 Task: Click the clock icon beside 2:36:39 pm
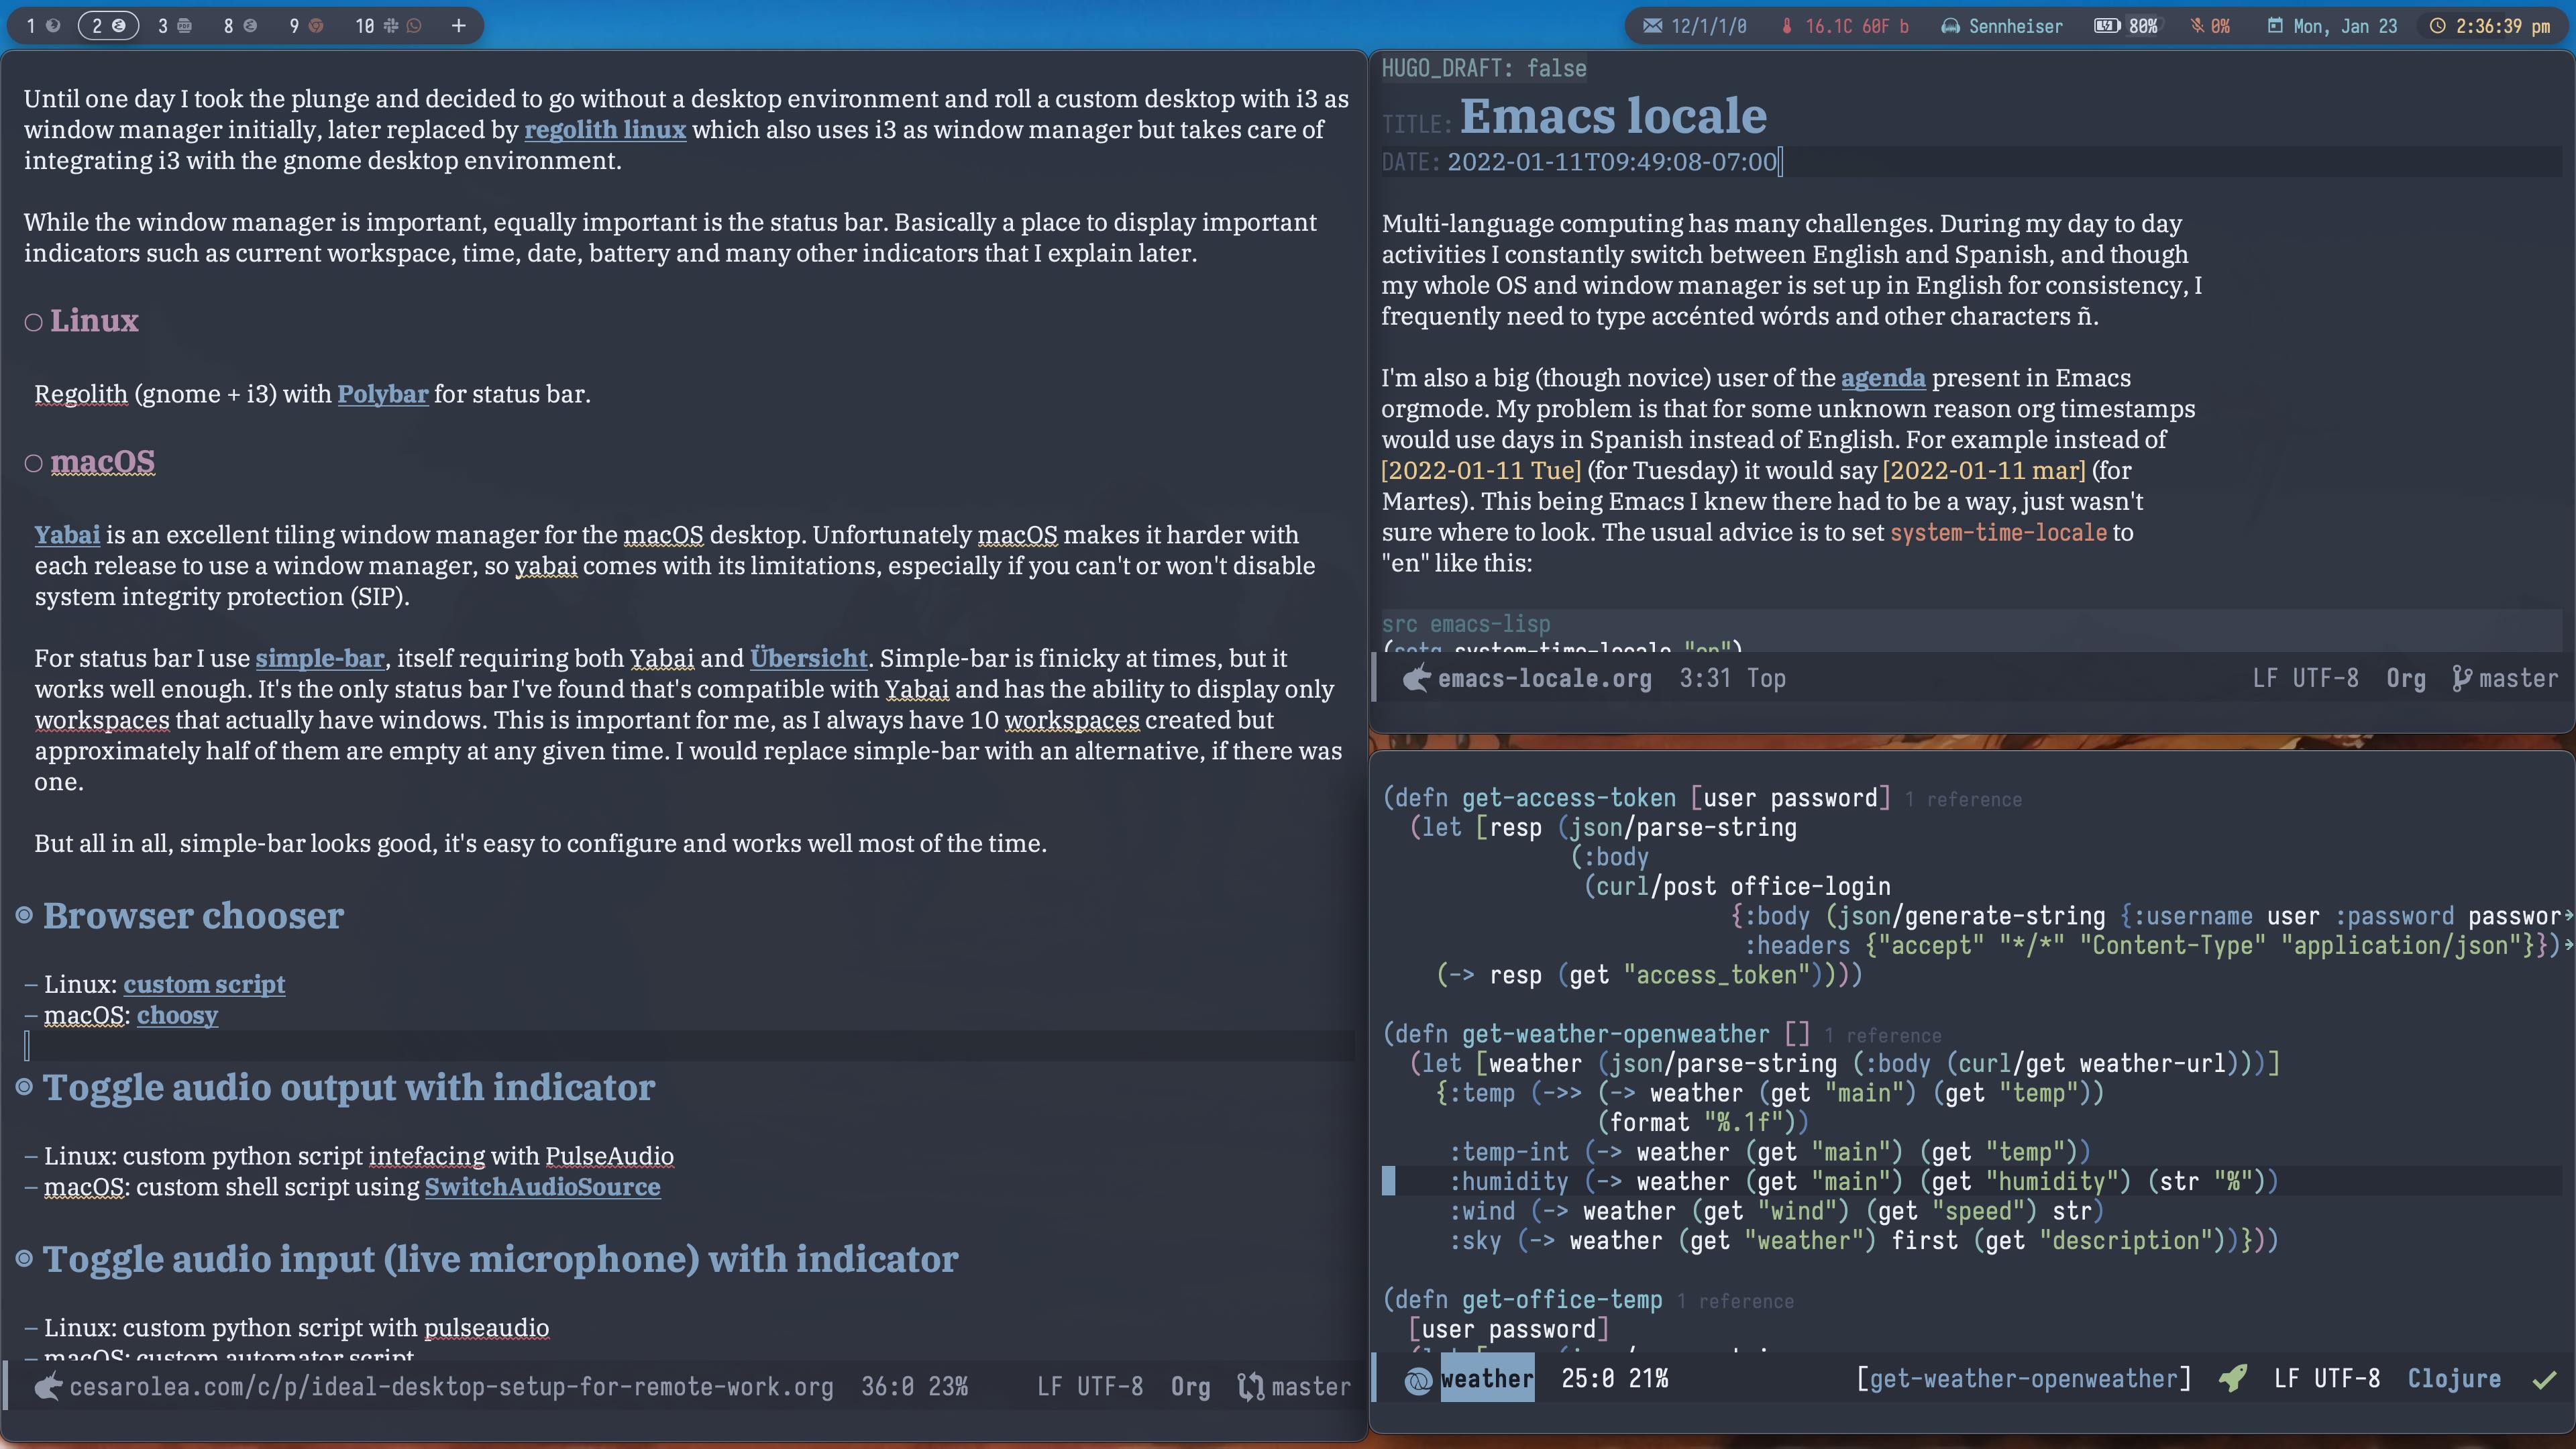pyautogui.click(x=2438, y=26)
